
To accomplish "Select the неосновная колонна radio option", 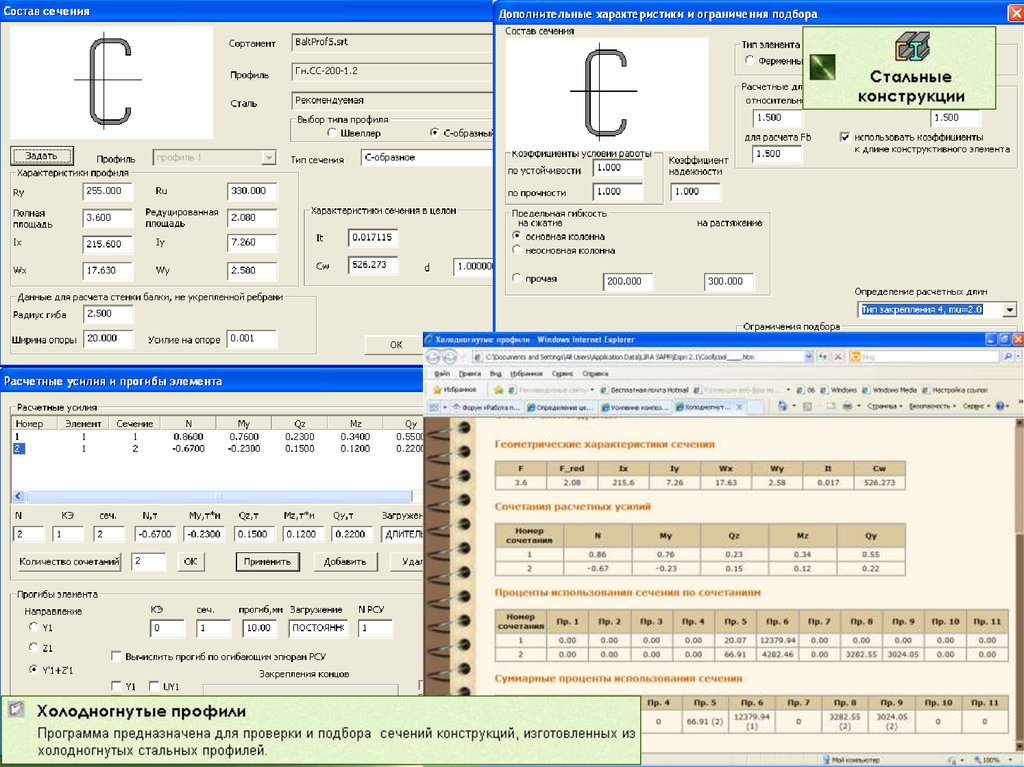I will click(x=516, y=250).
